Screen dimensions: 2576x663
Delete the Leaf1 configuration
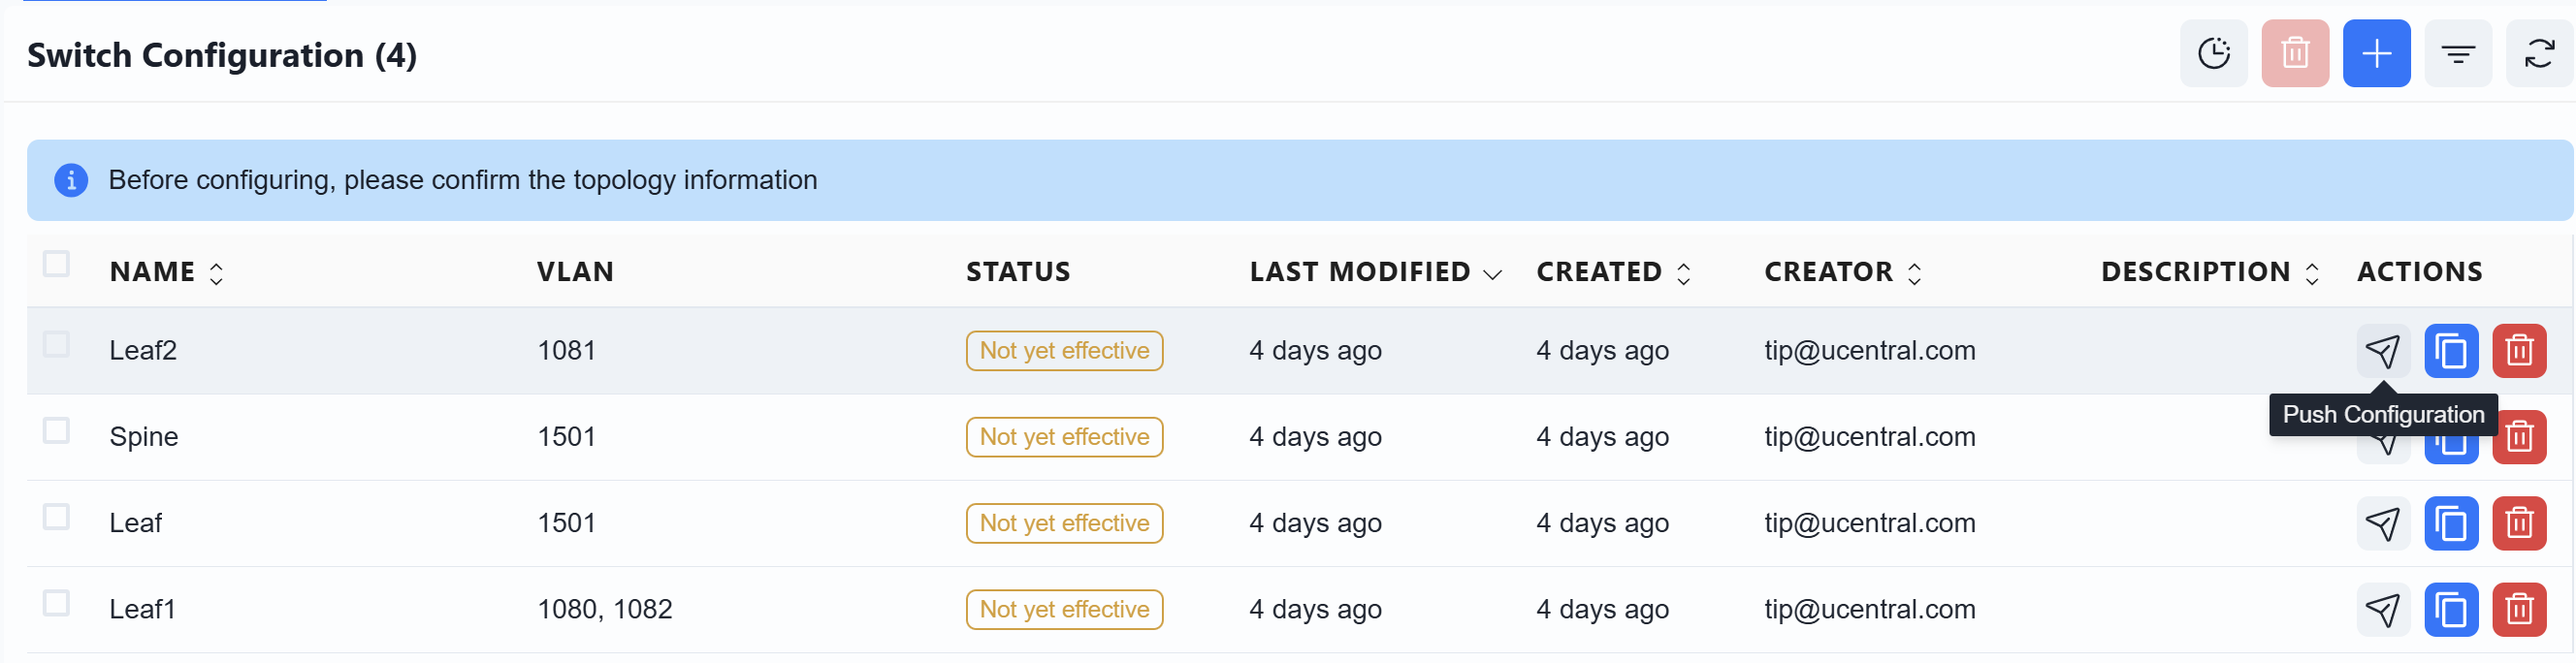click(x=2519, y=610)
